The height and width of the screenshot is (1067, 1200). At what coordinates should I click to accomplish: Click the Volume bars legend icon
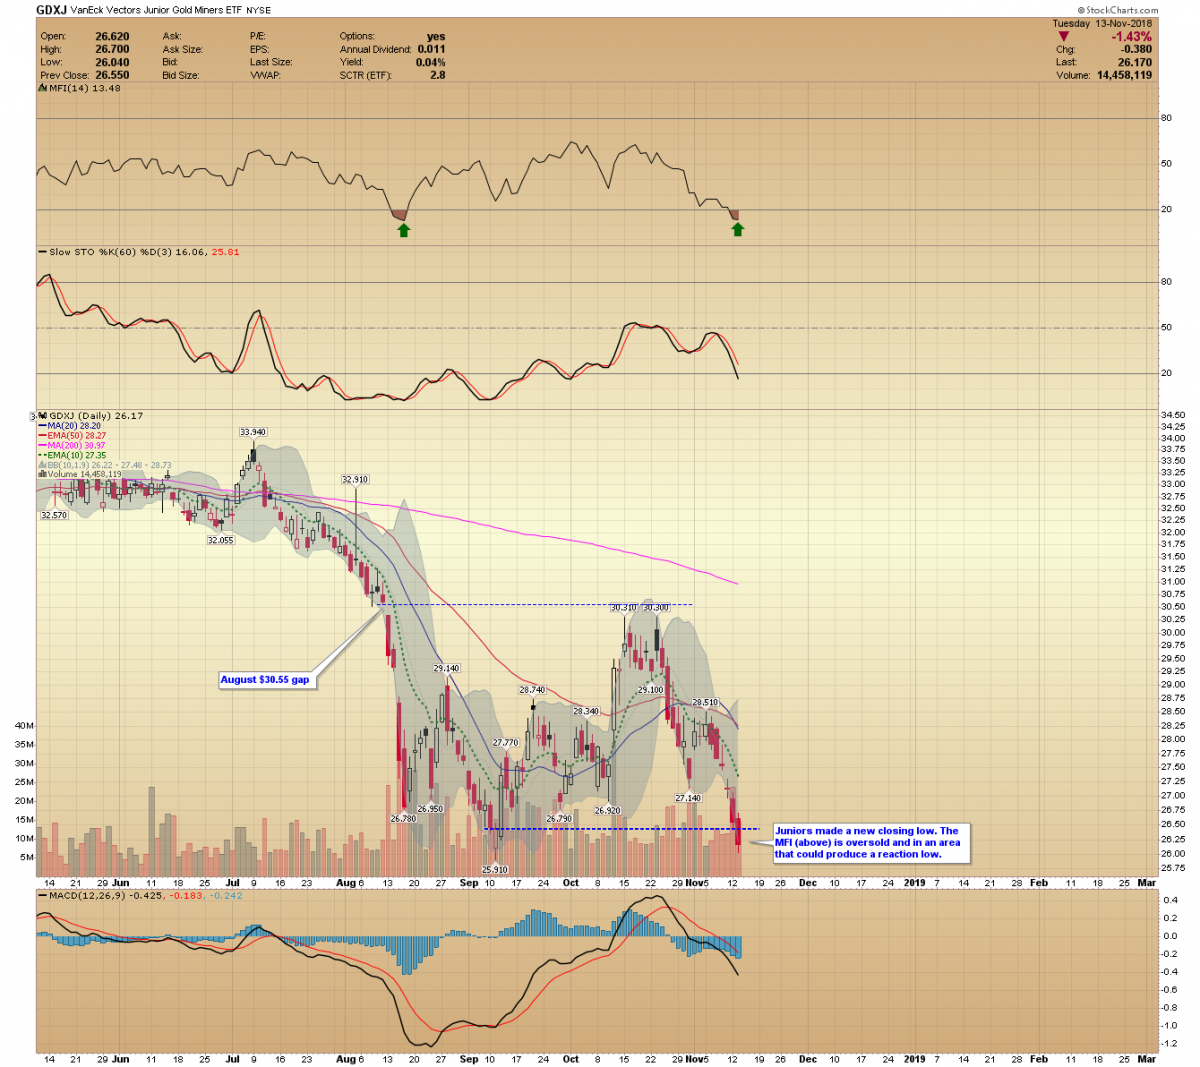(x=42, y=474)
